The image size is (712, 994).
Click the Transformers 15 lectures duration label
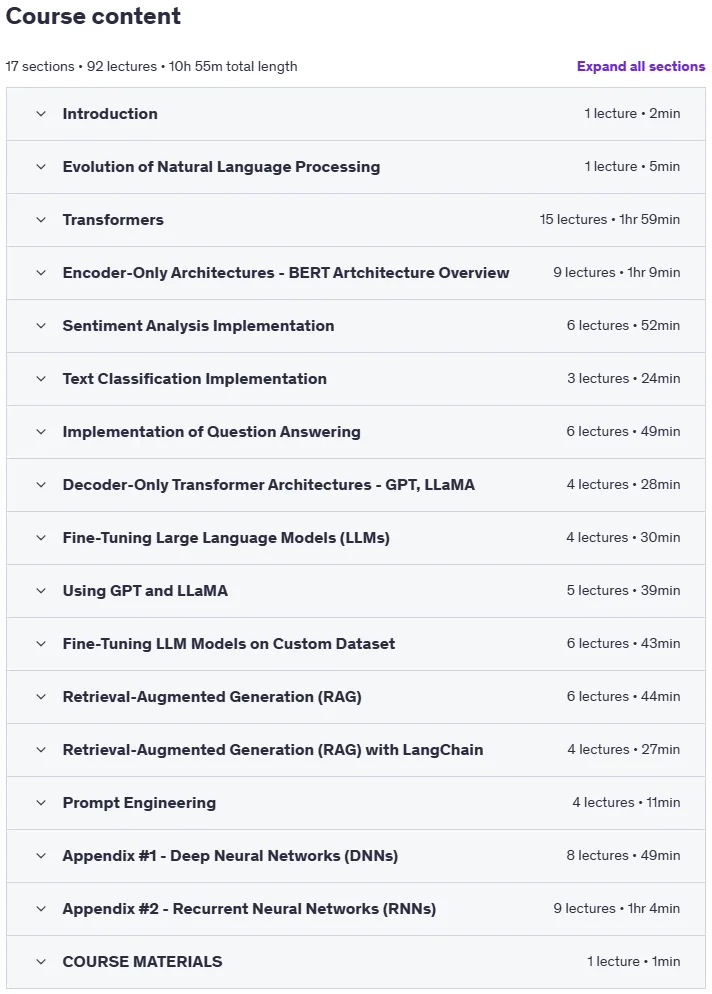point(609,219)
